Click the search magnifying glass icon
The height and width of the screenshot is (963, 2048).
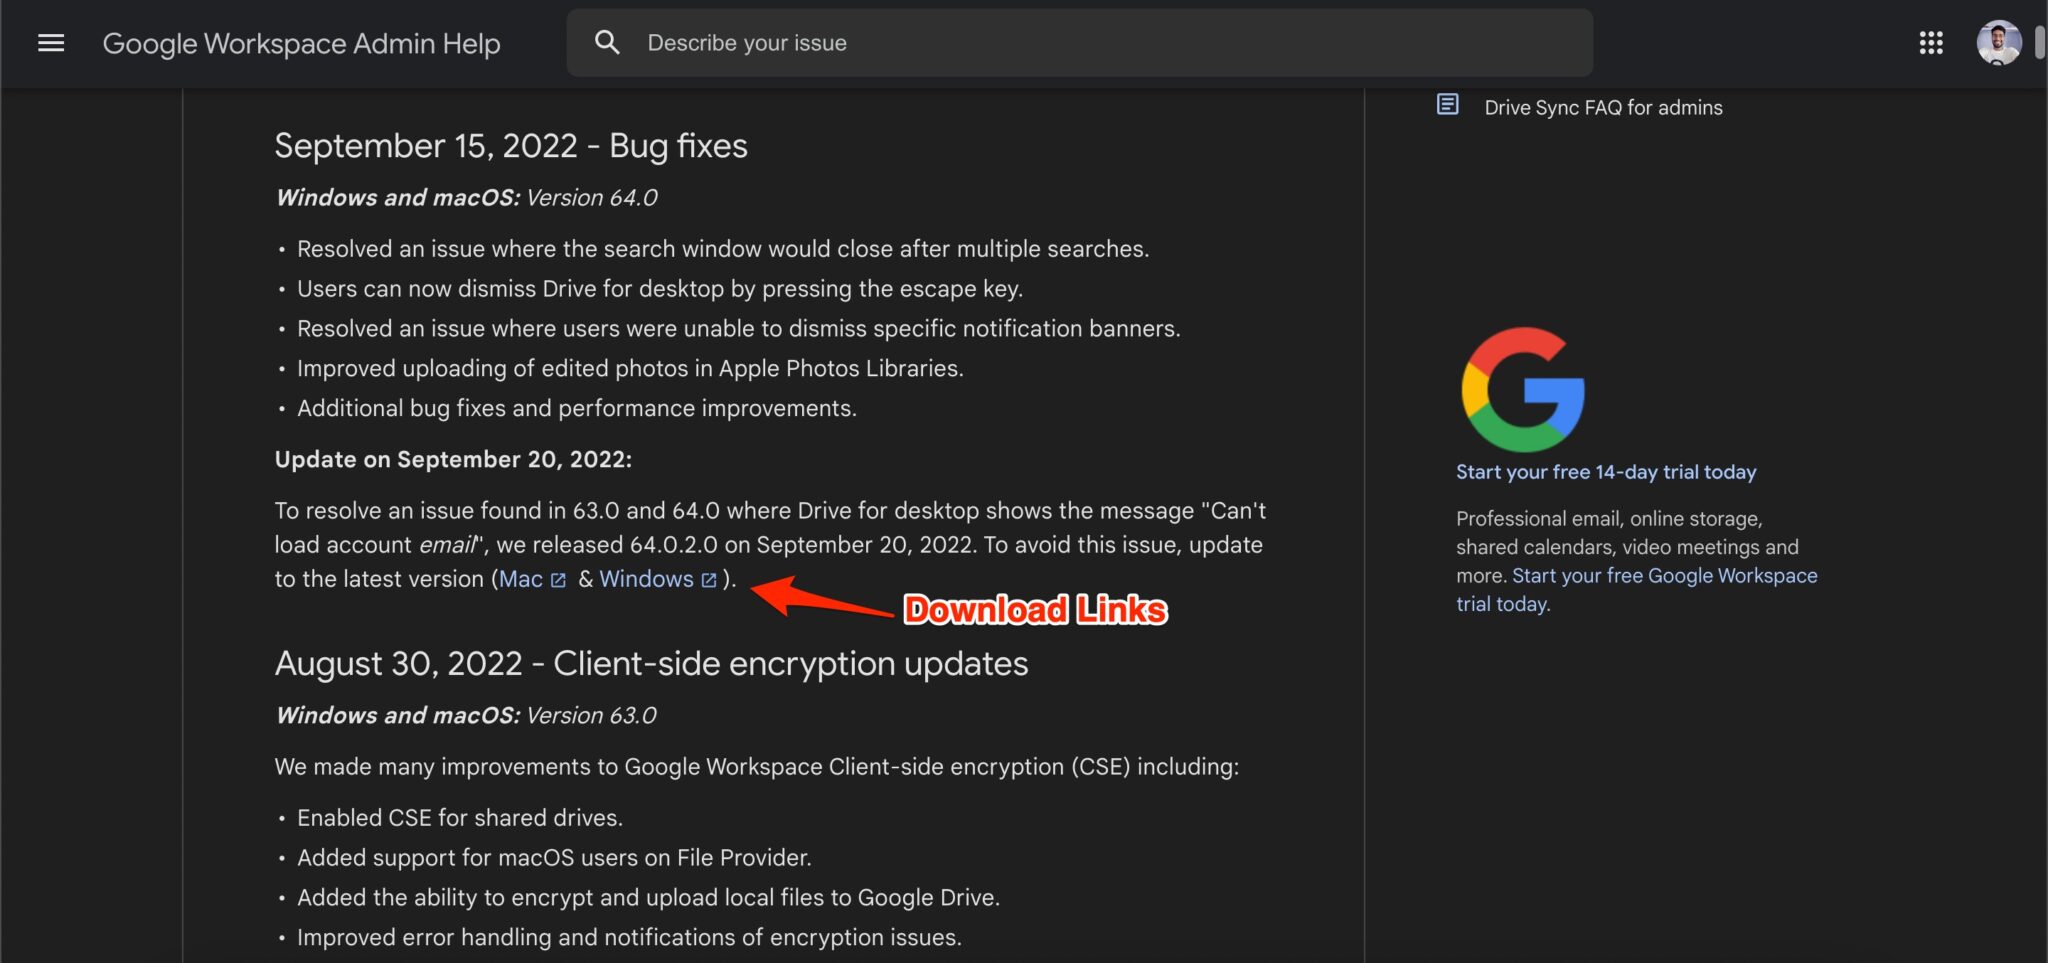click(x=608, y=42)
